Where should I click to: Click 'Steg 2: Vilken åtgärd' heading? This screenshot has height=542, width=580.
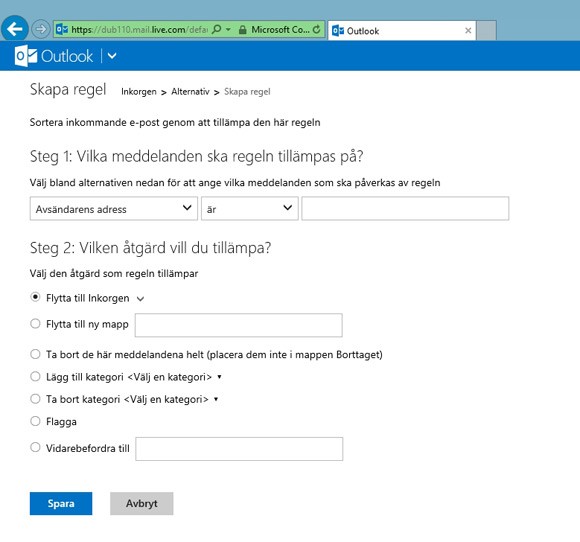[151, 248]
